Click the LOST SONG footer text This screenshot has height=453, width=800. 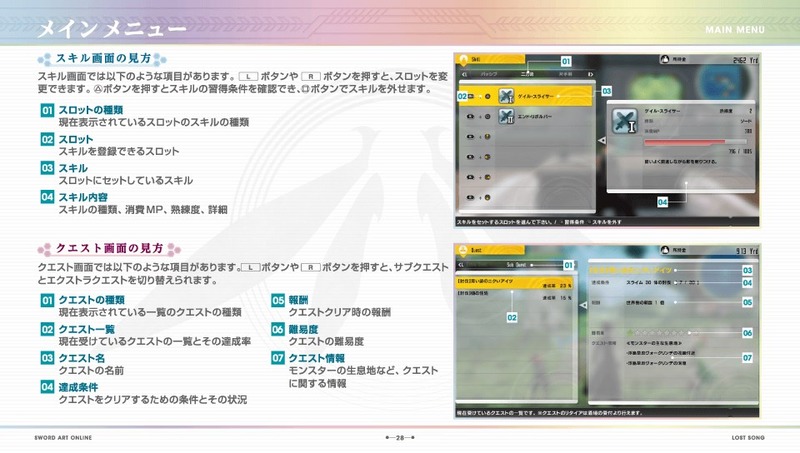coord(748,438)
